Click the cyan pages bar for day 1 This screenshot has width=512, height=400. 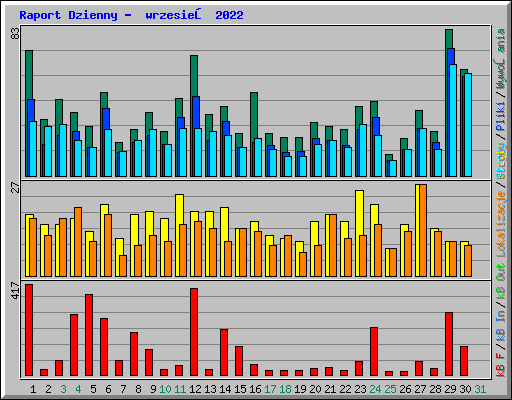(x=33, y=149)
